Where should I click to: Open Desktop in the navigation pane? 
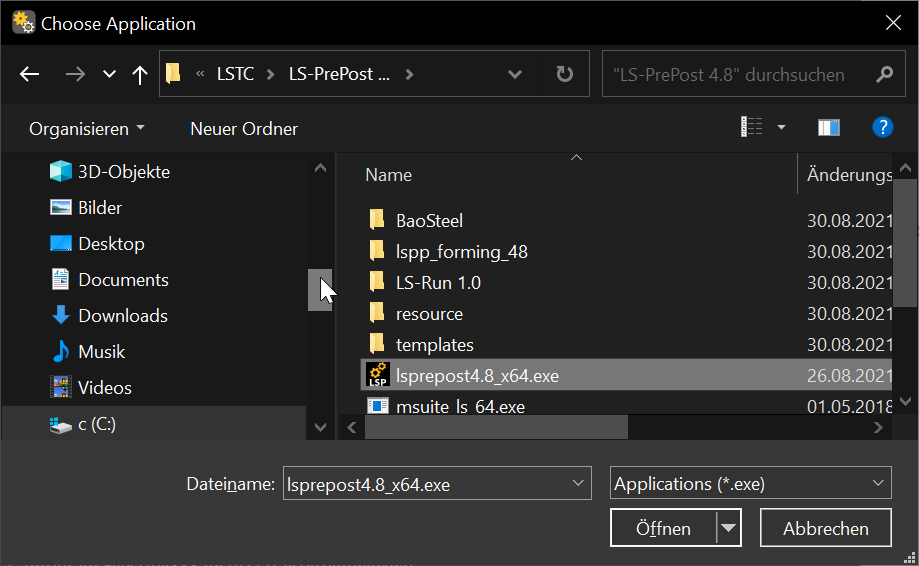111,244
